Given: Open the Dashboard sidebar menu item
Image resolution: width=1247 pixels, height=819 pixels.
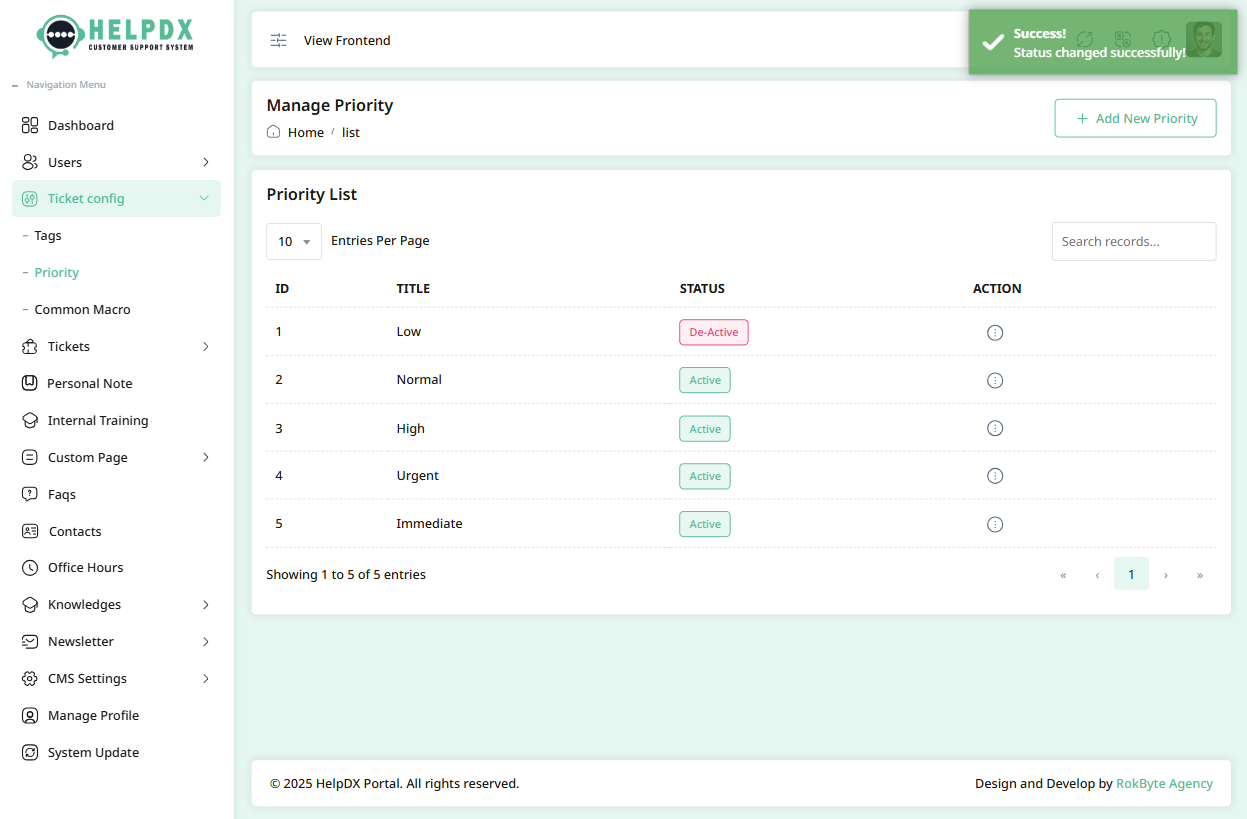Looking at the screenshot, I should click(81, 125).
